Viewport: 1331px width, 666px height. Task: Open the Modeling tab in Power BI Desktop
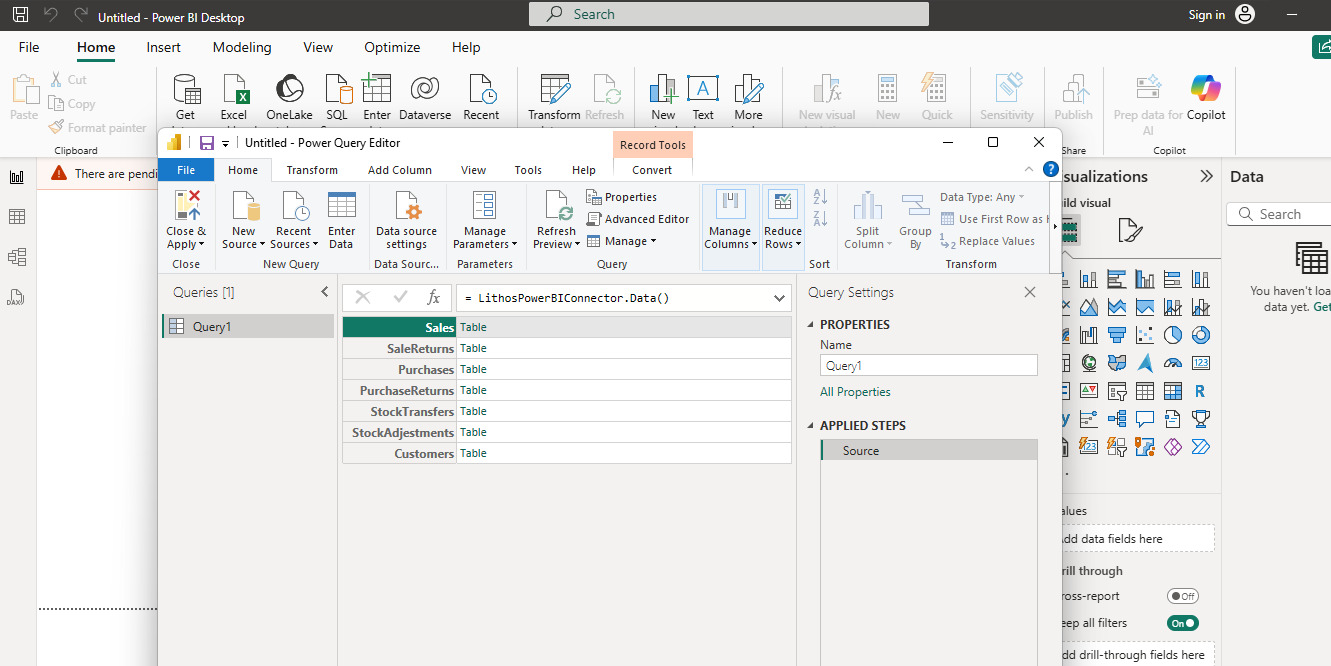coord(242,47)
